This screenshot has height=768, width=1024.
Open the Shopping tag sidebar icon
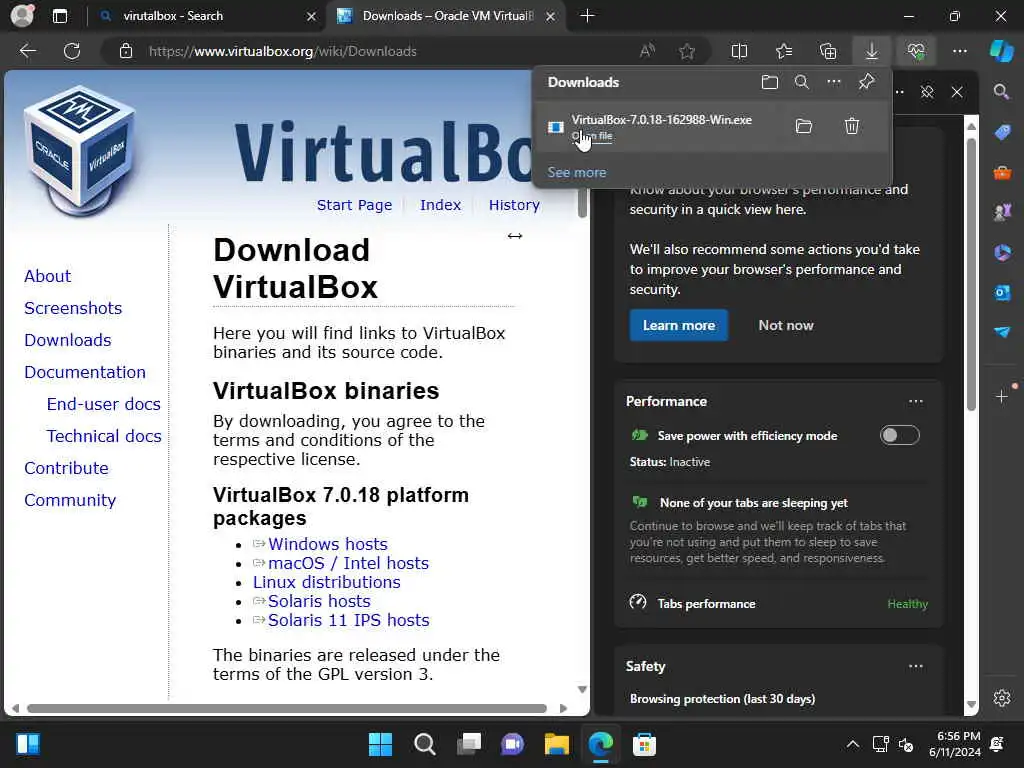[x=1002, y=132]
